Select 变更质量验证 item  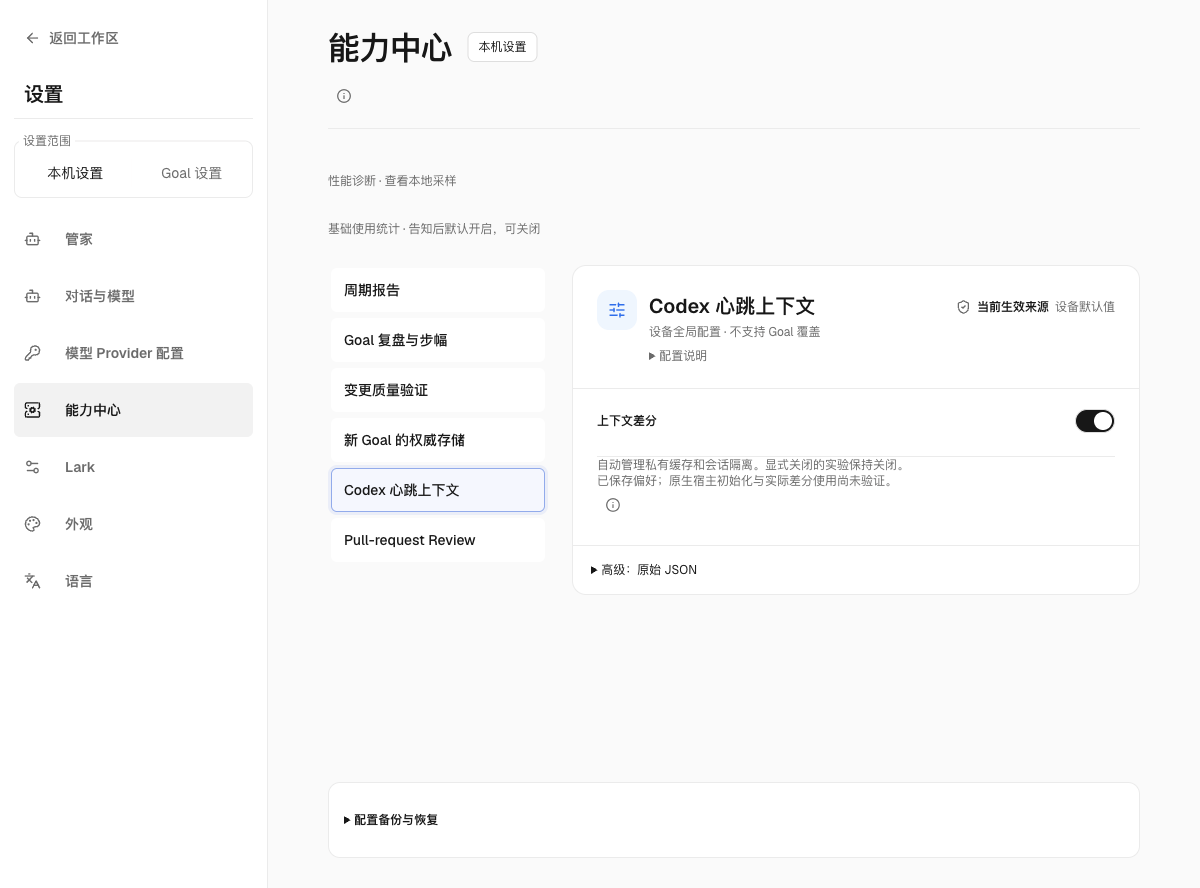438,390
